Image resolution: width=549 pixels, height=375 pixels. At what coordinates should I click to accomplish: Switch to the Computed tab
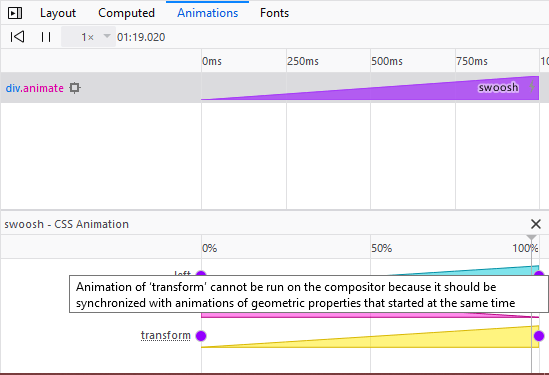pyautogui.click(x=126, y=13)
